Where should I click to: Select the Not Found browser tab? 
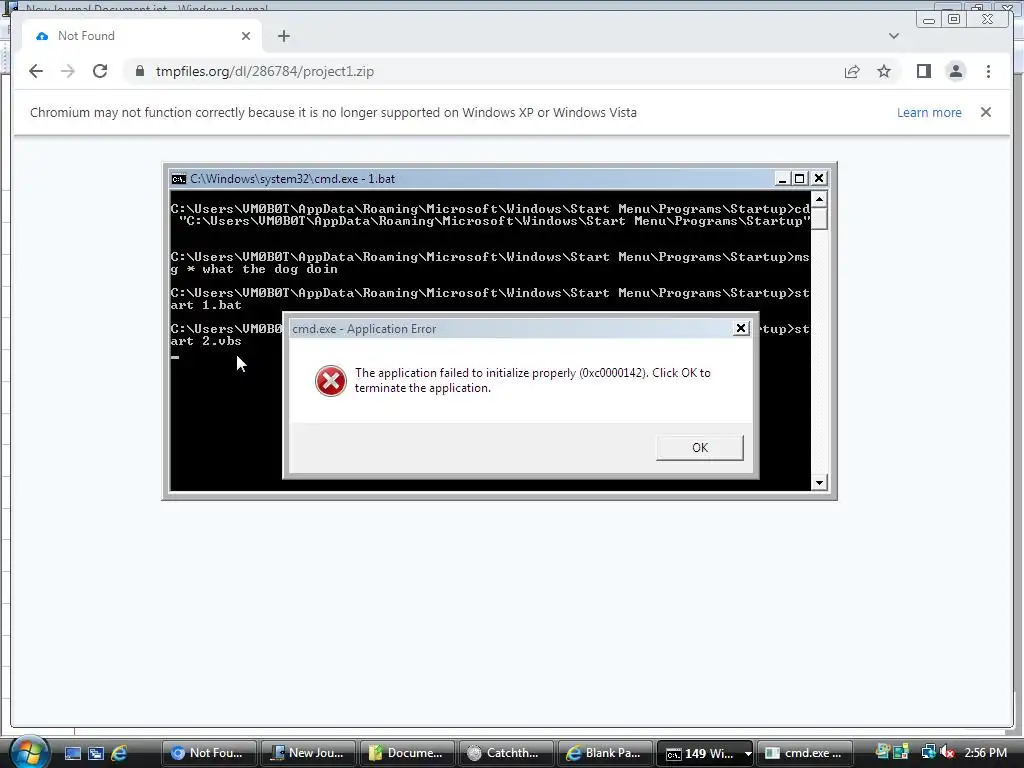(142, 36)
